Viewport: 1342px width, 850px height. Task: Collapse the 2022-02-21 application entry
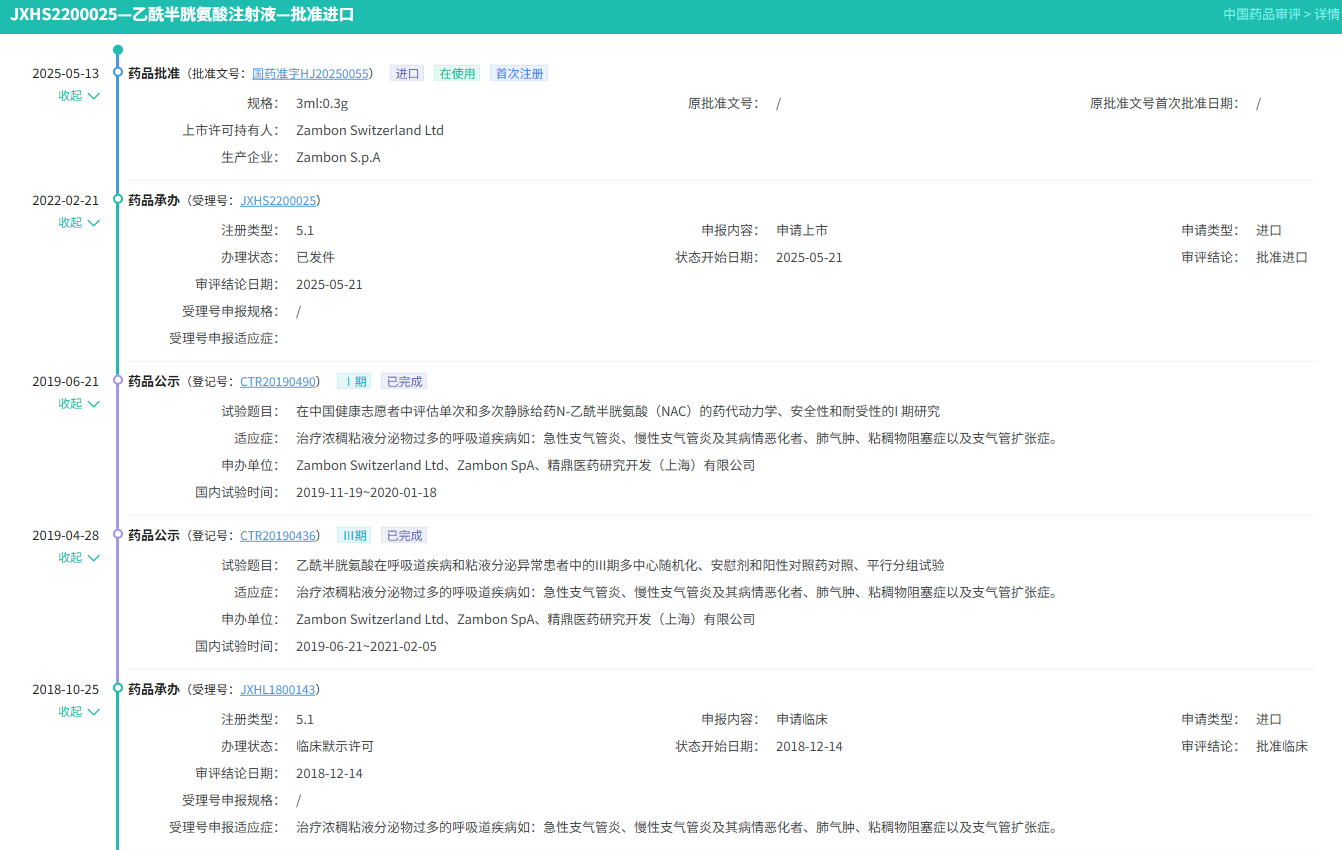pos(79,223)
